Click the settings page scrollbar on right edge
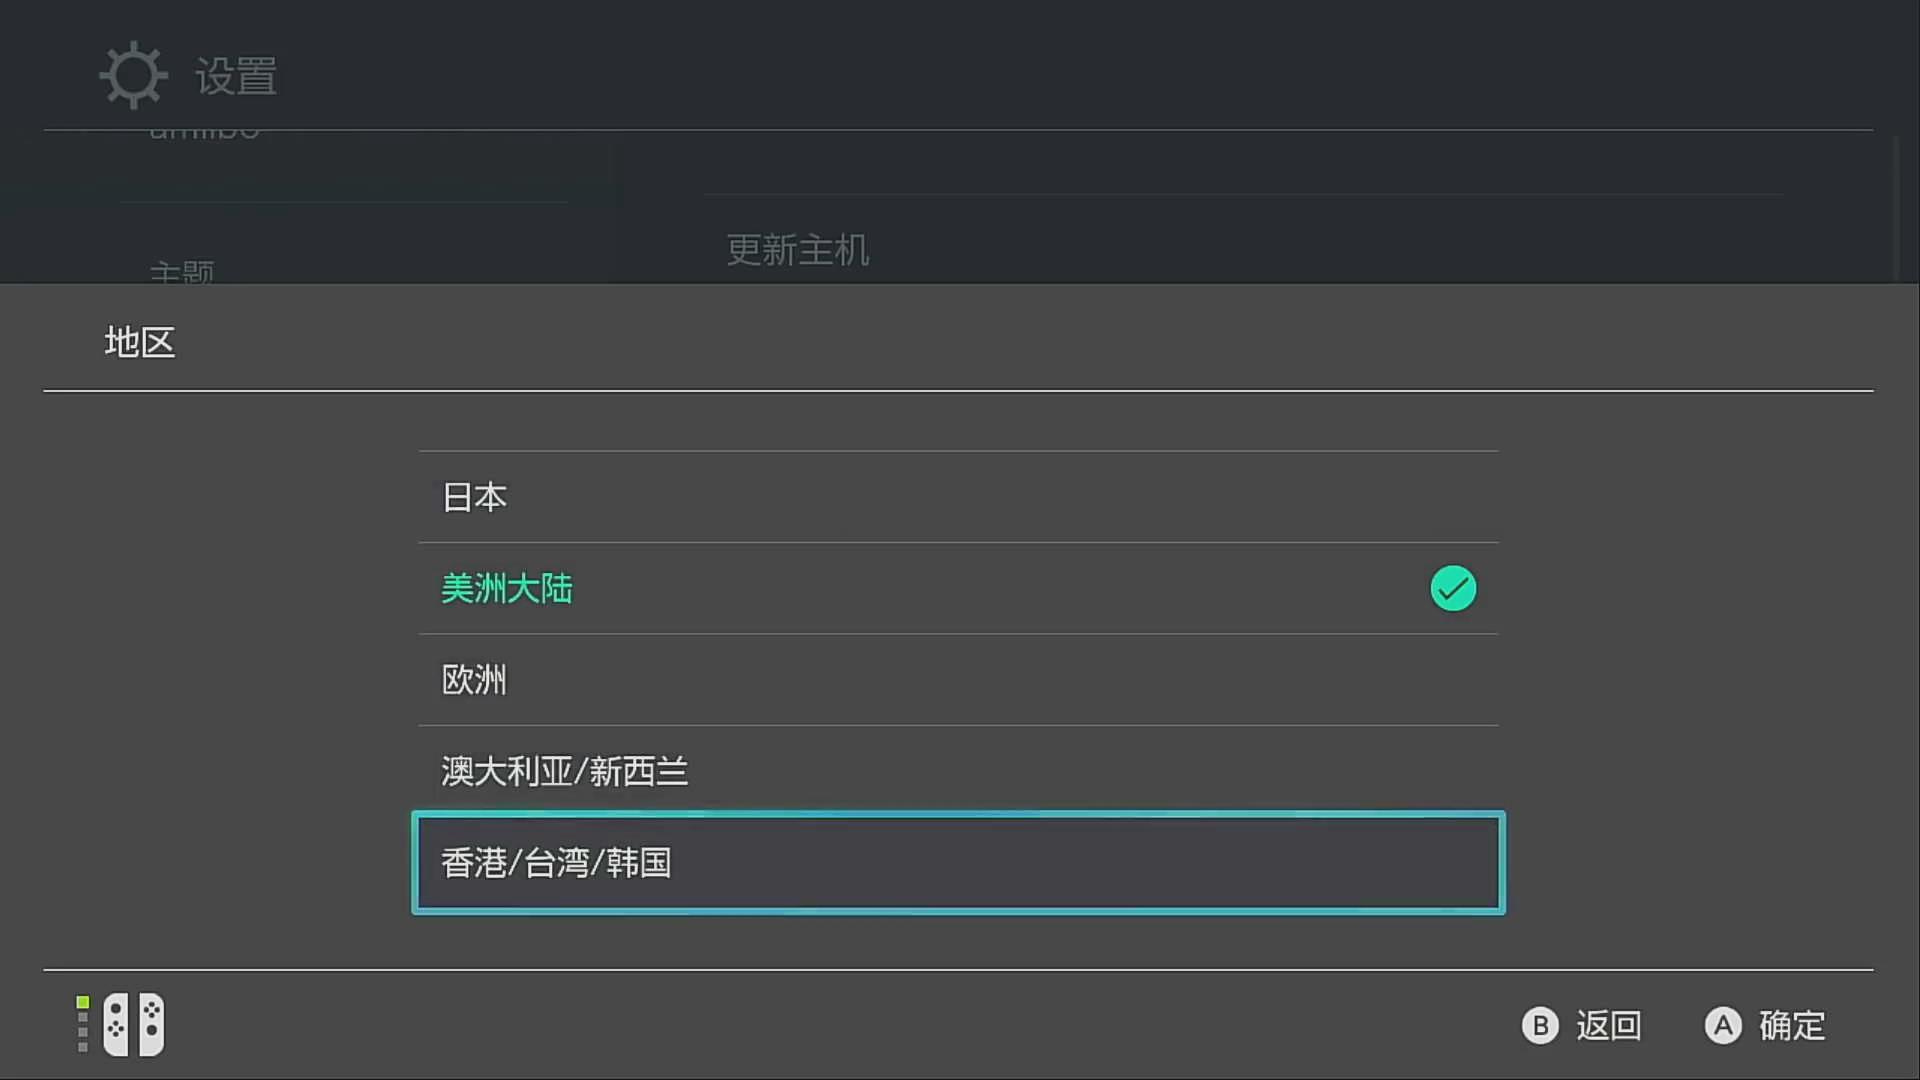 point(1896,208)
